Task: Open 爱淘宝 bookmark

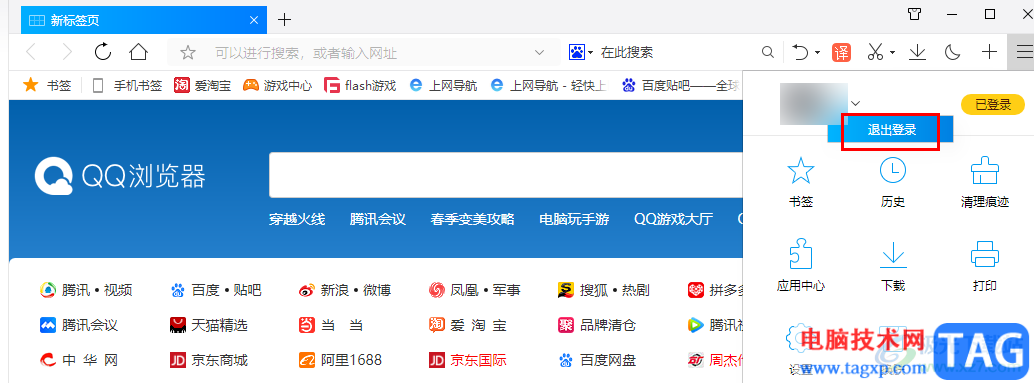Action: pyautogui.click(x=202, y=85)
